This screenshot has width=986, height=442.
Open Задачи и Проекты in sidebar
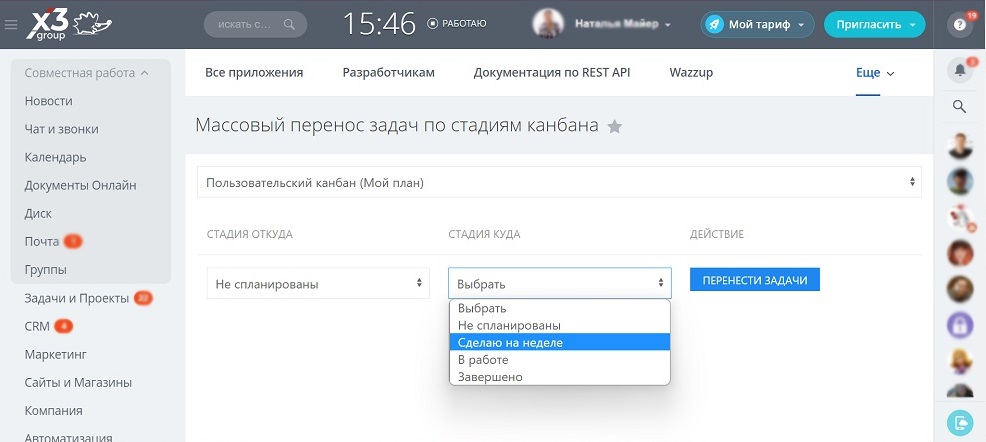(x=77, y=298)
